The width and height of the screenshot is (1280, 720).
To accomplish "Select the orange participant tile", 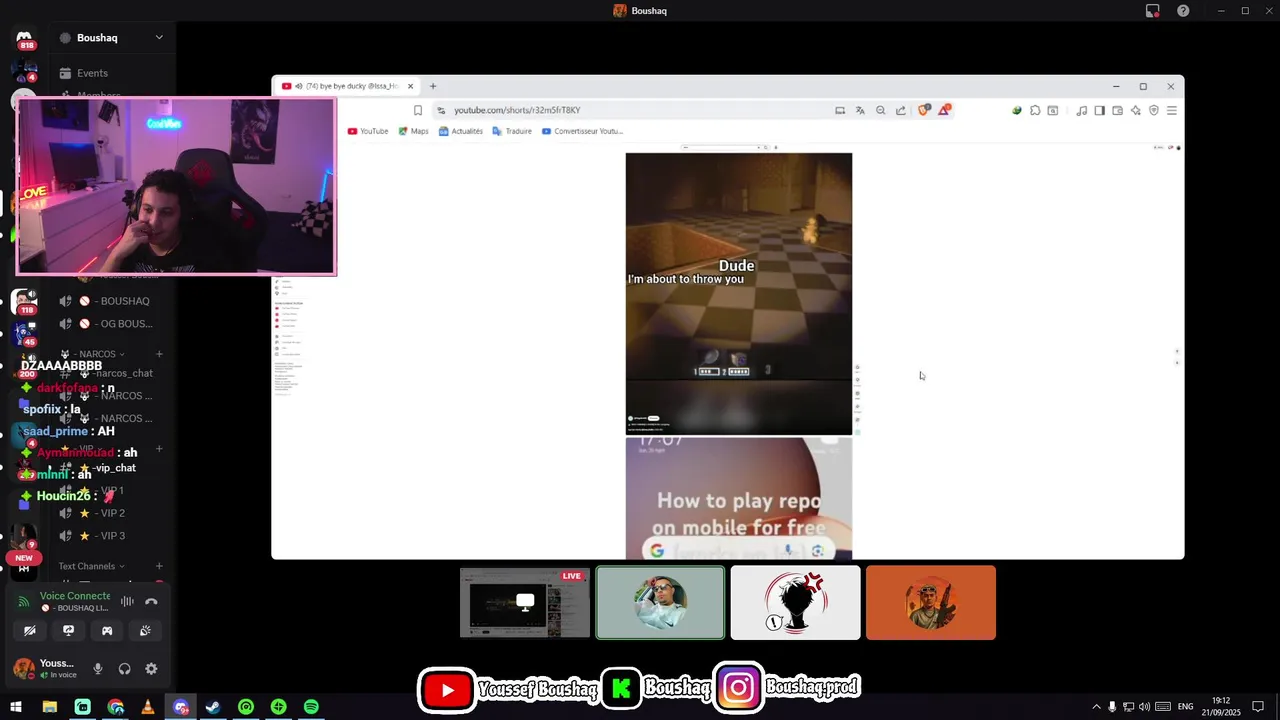I will point(931,603).
